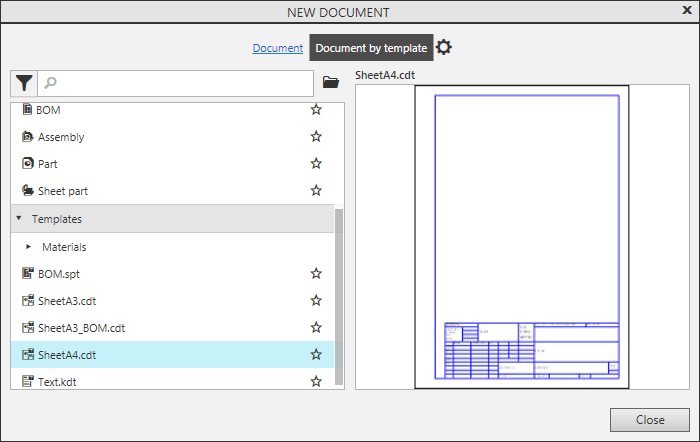The image size is (700, 442).
Task: Expand the Materials folder
Action: [x=28, y=246]
